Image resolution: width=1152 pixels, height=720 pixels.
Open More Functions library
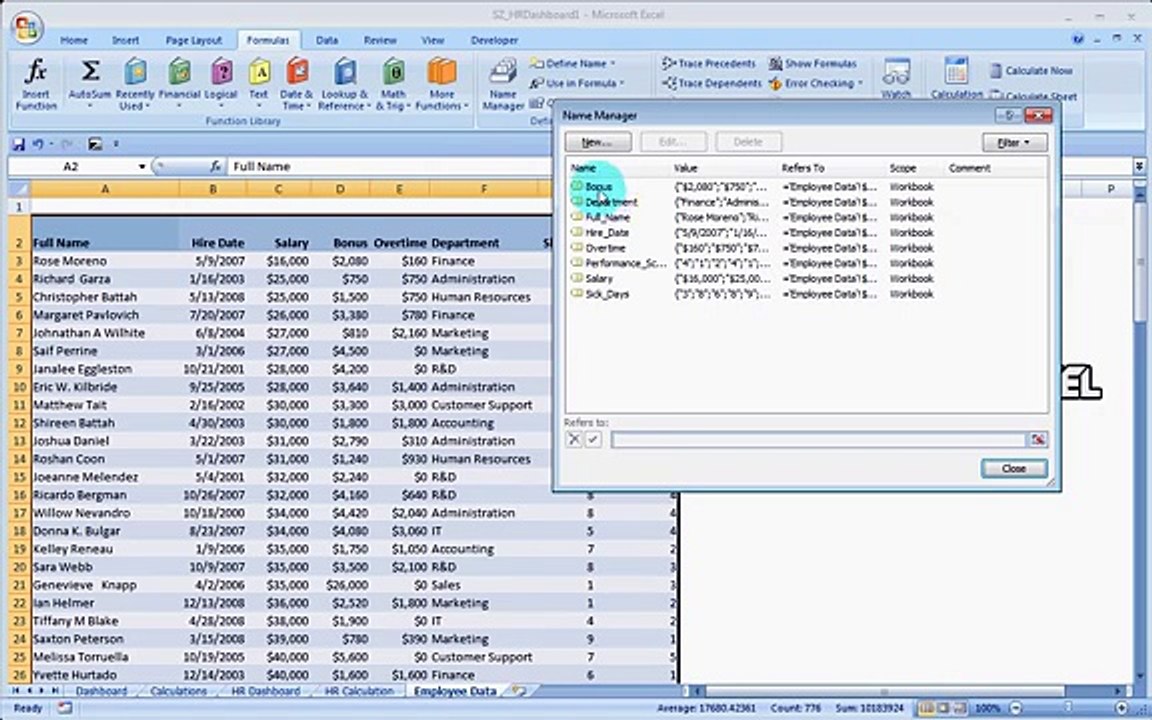pos(442,84)
